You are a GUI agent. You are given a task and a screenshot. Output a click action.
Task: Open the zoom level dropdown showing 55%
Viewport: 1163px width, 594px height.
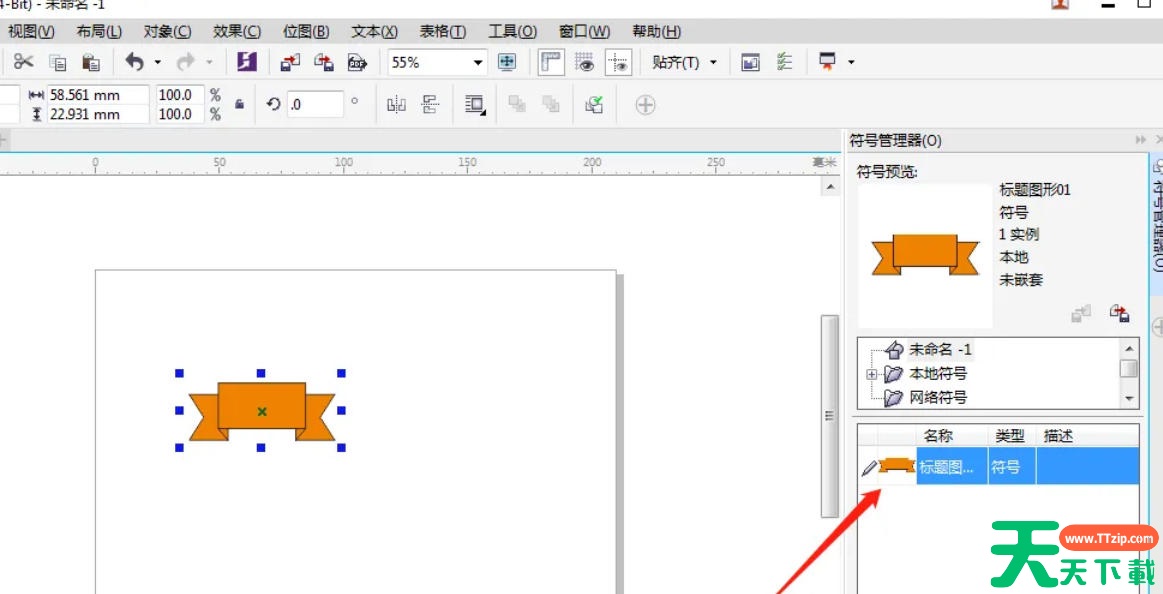(x=478, y=62)
